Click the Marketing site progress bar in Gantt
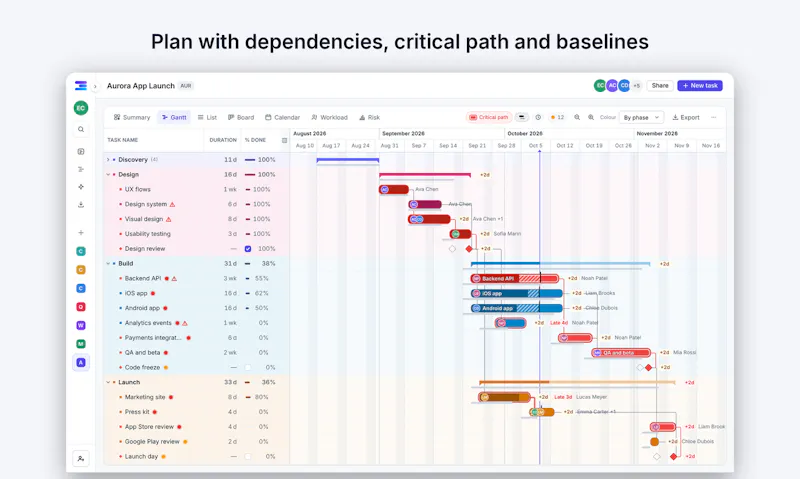 point(505,397)
